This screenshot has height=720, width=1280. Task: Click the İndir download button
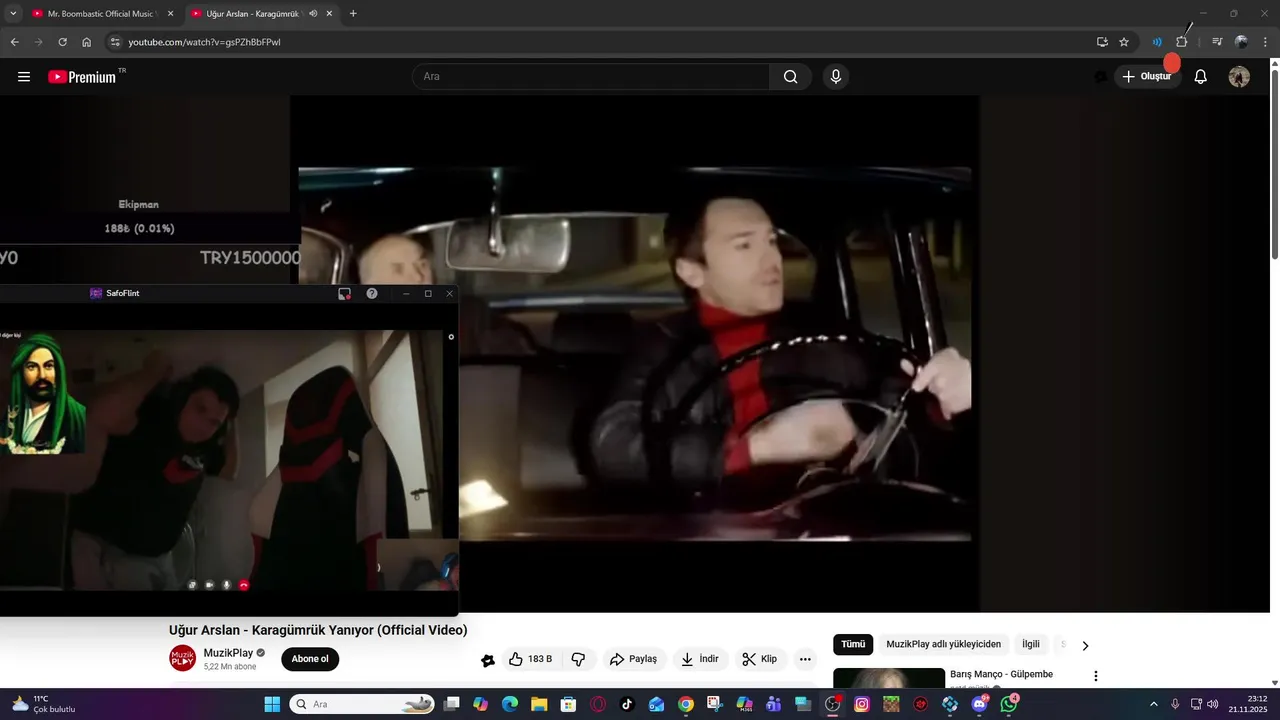click(700, 659)
